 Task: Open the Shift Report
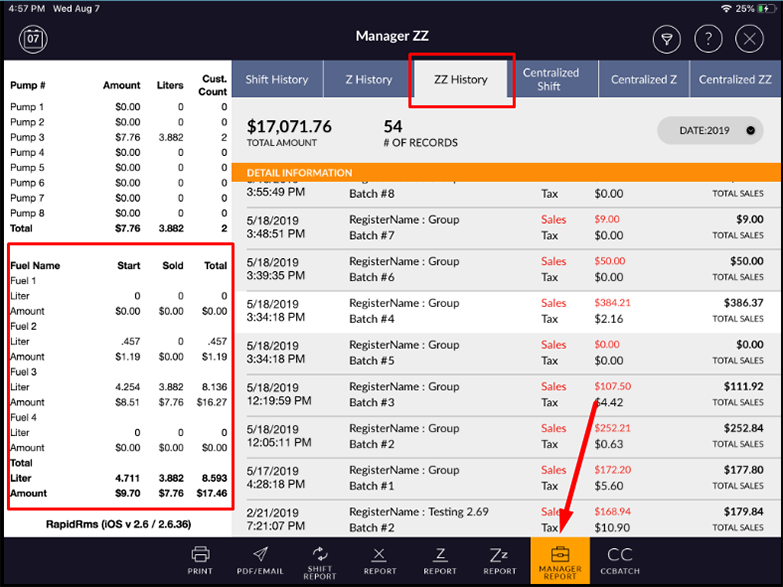(x=319, y=560)
